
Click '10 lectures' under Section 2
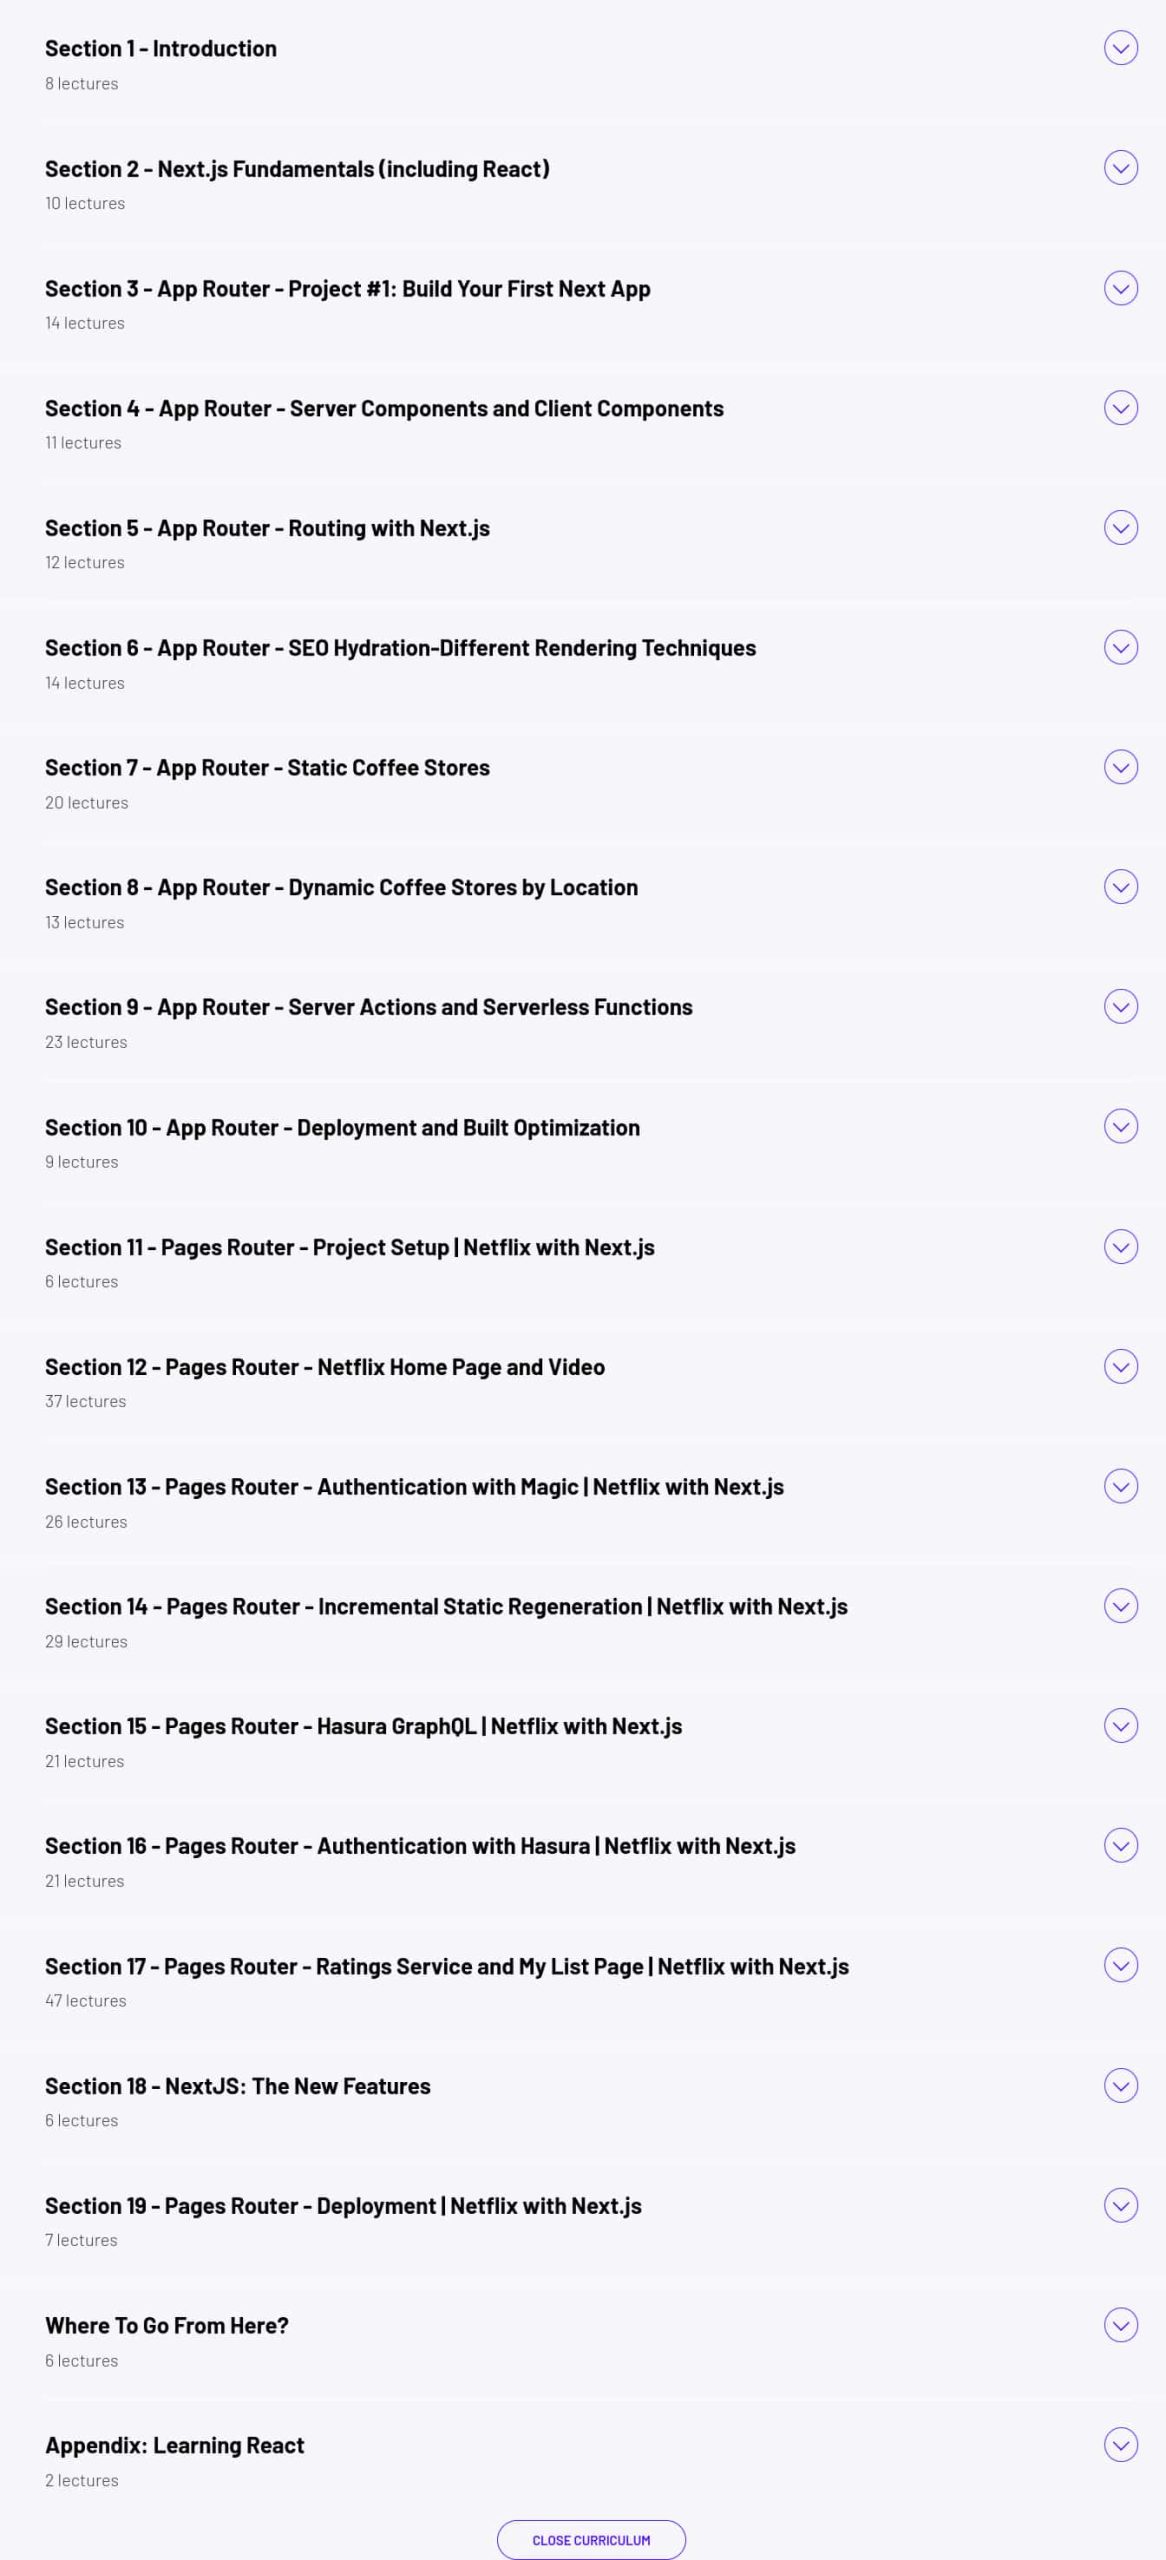point(85,203)
